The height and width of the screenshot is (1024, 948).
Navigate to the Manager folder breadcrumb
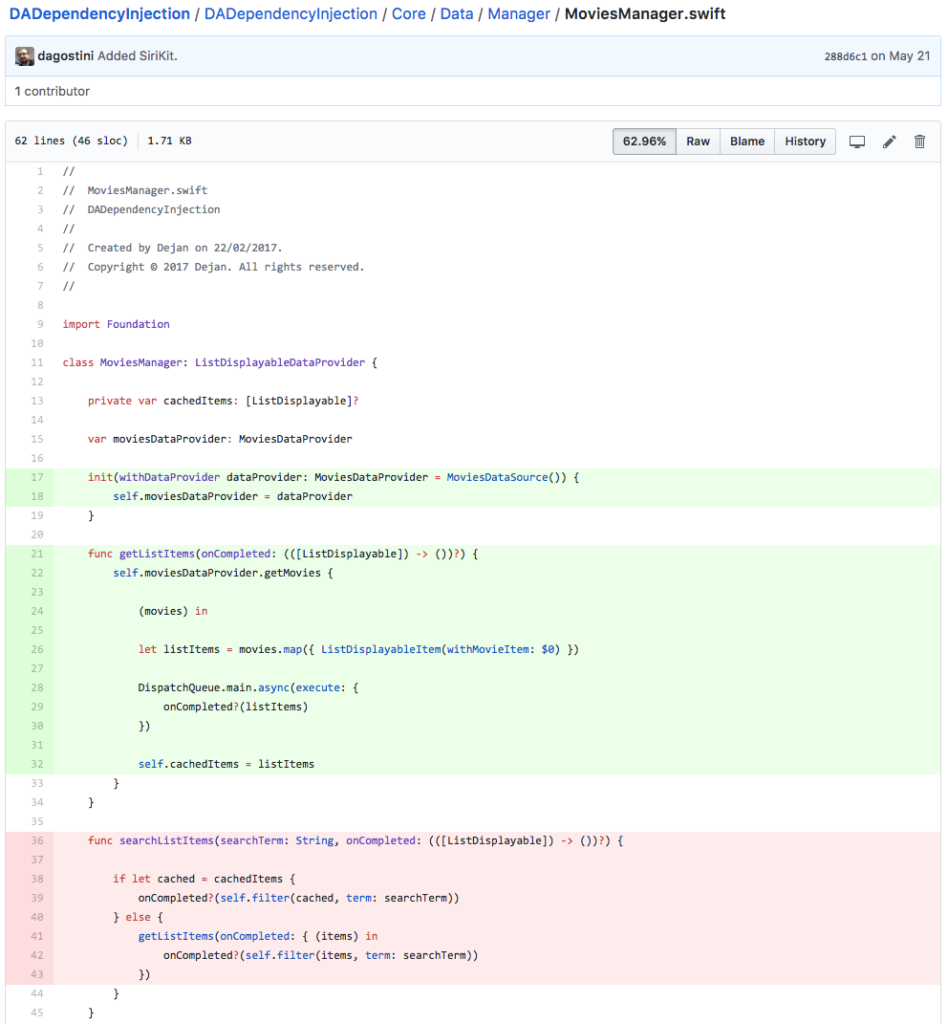pyautogui.click(x=519, y=14)
